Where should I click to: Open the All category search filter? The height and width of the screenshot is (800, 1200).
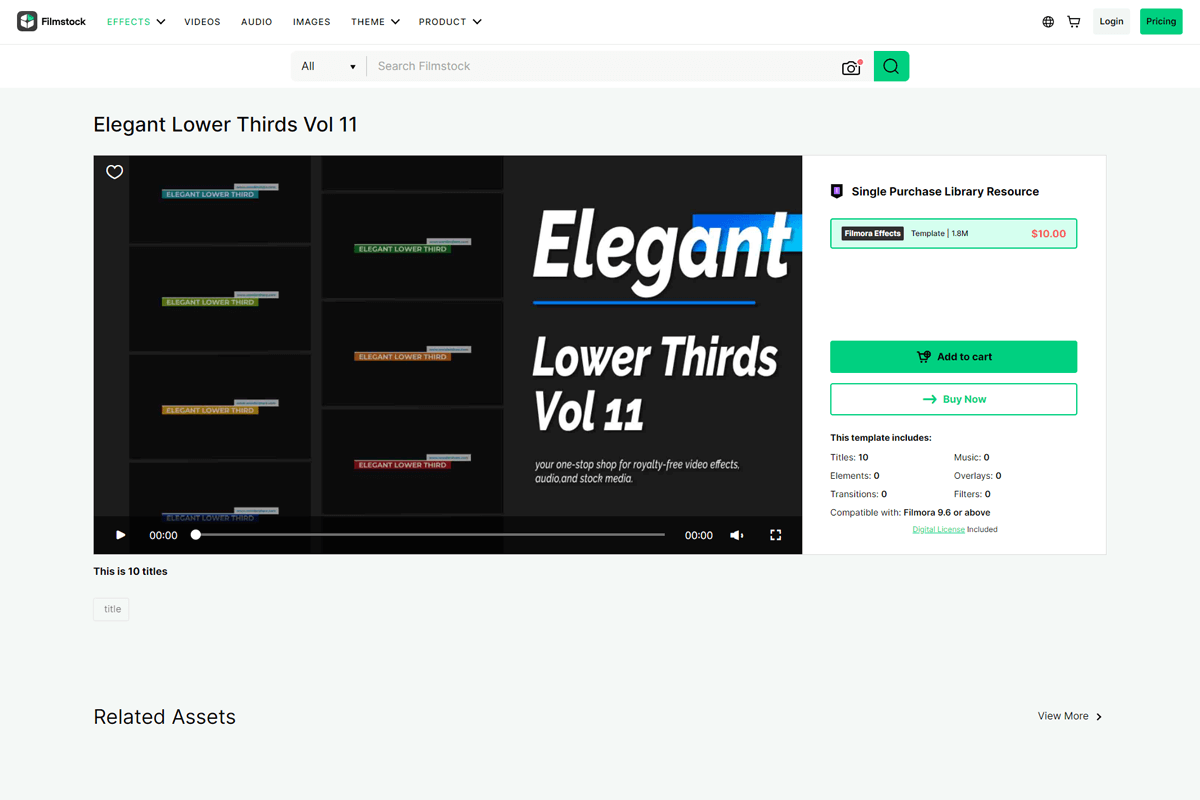pyautogui.click(x=328, y=67)
